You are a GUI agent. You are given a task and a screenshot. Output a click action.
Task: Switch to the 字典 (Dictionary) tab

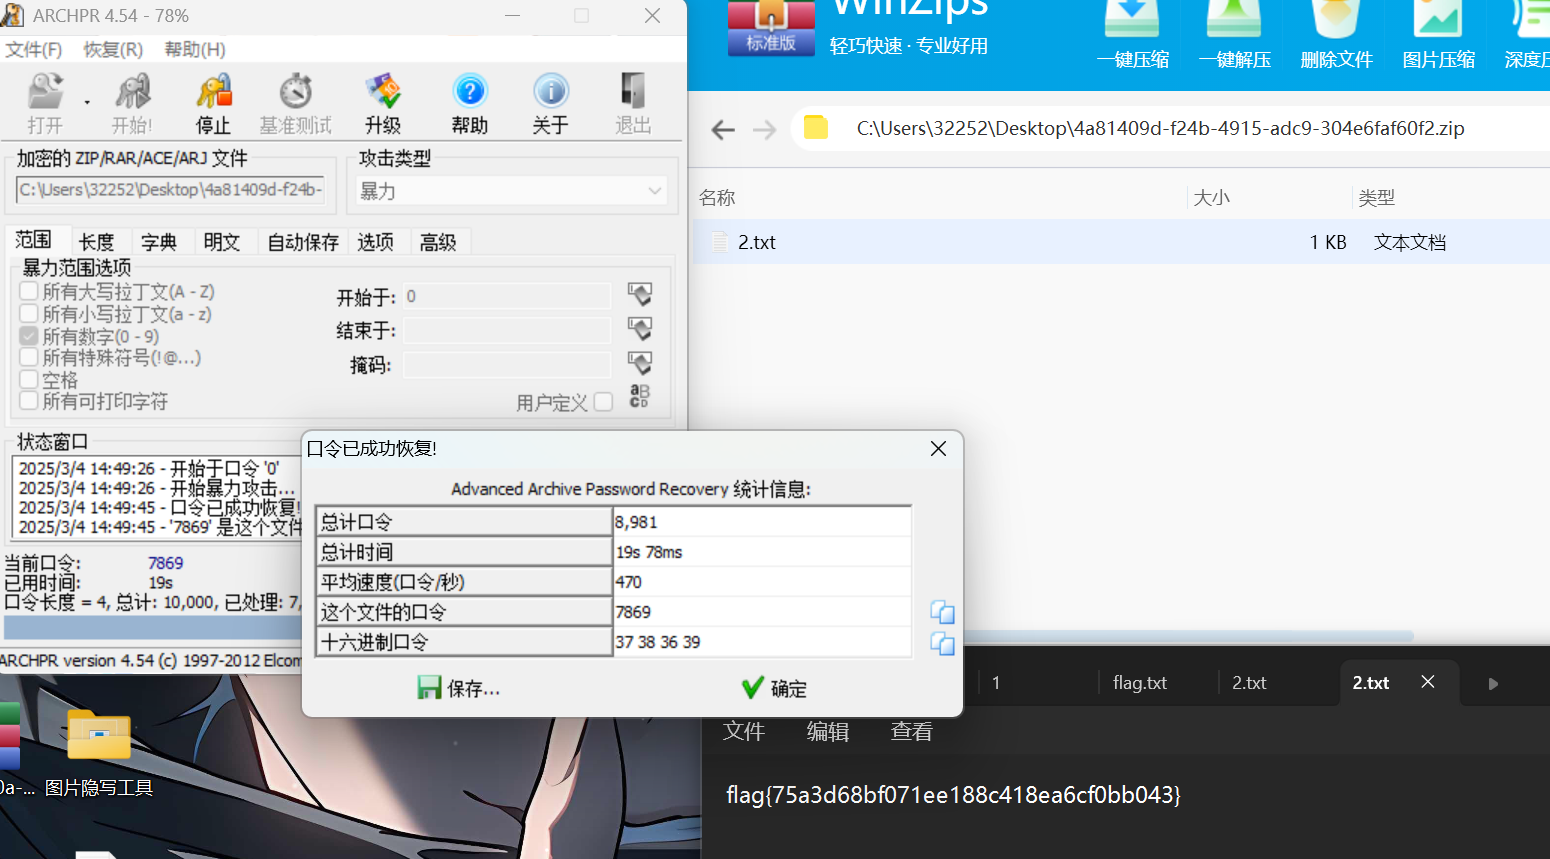(161, 241)
